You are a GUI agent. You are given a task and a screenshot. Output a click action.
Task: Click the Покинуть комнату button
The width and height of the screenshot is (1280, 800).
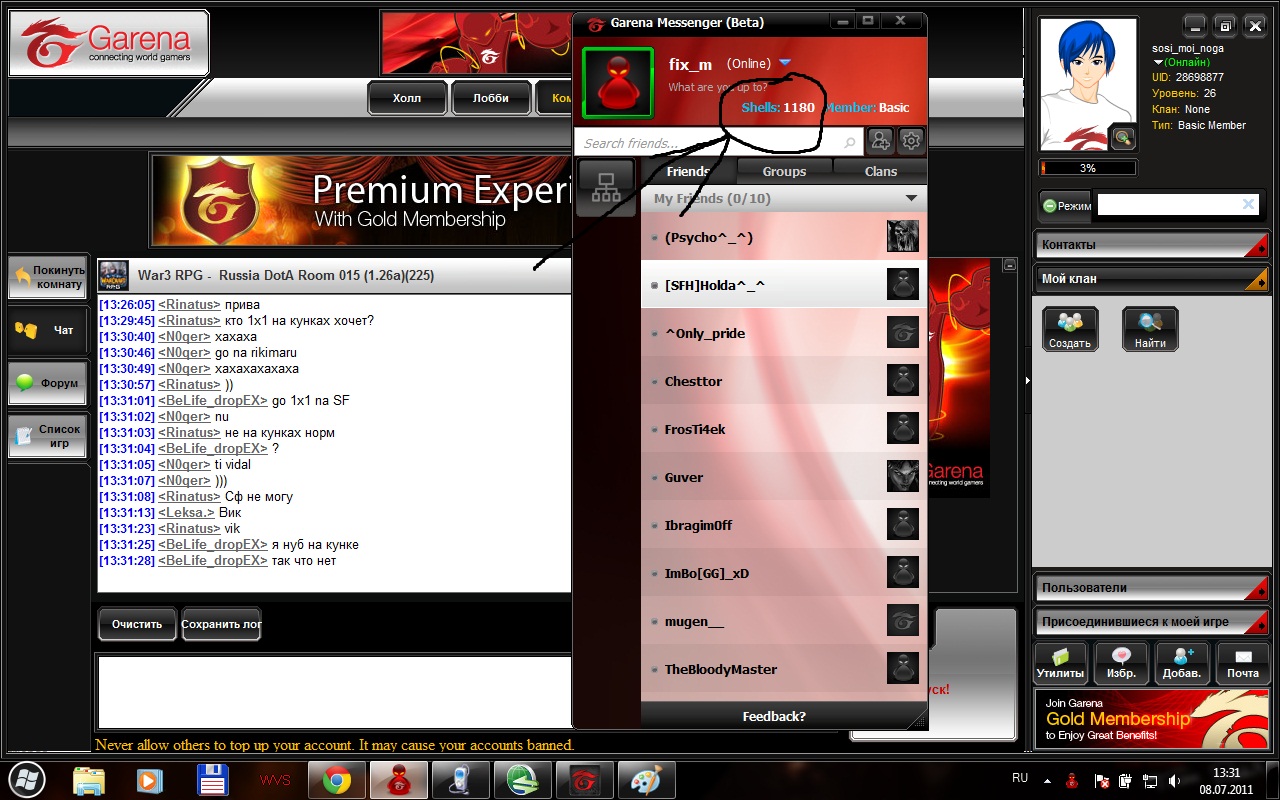pyautogui.click(x=47, y=277)
